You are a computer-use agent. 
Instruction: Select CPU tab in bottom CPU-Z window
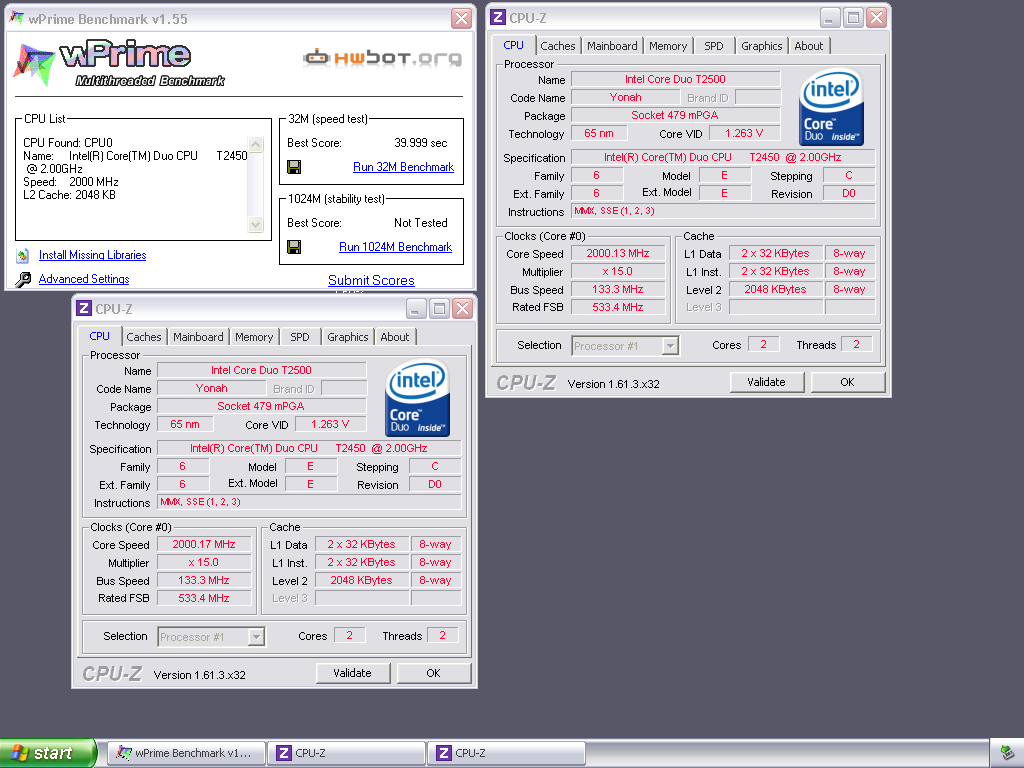[99, 336]
